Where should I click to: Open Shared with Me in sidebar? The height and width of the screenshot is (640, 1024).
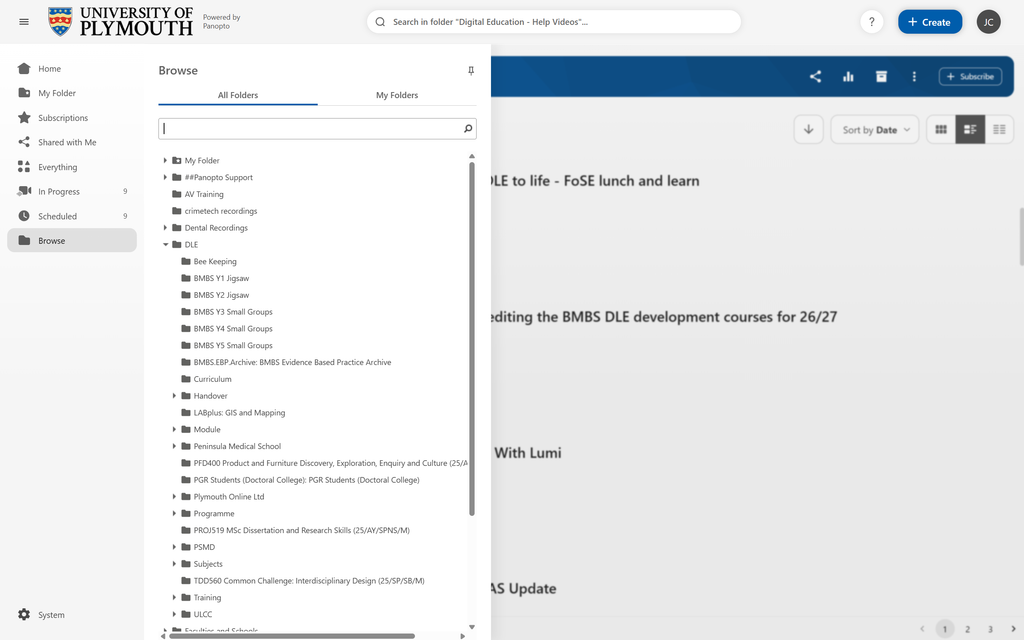[x=72, y=142]
